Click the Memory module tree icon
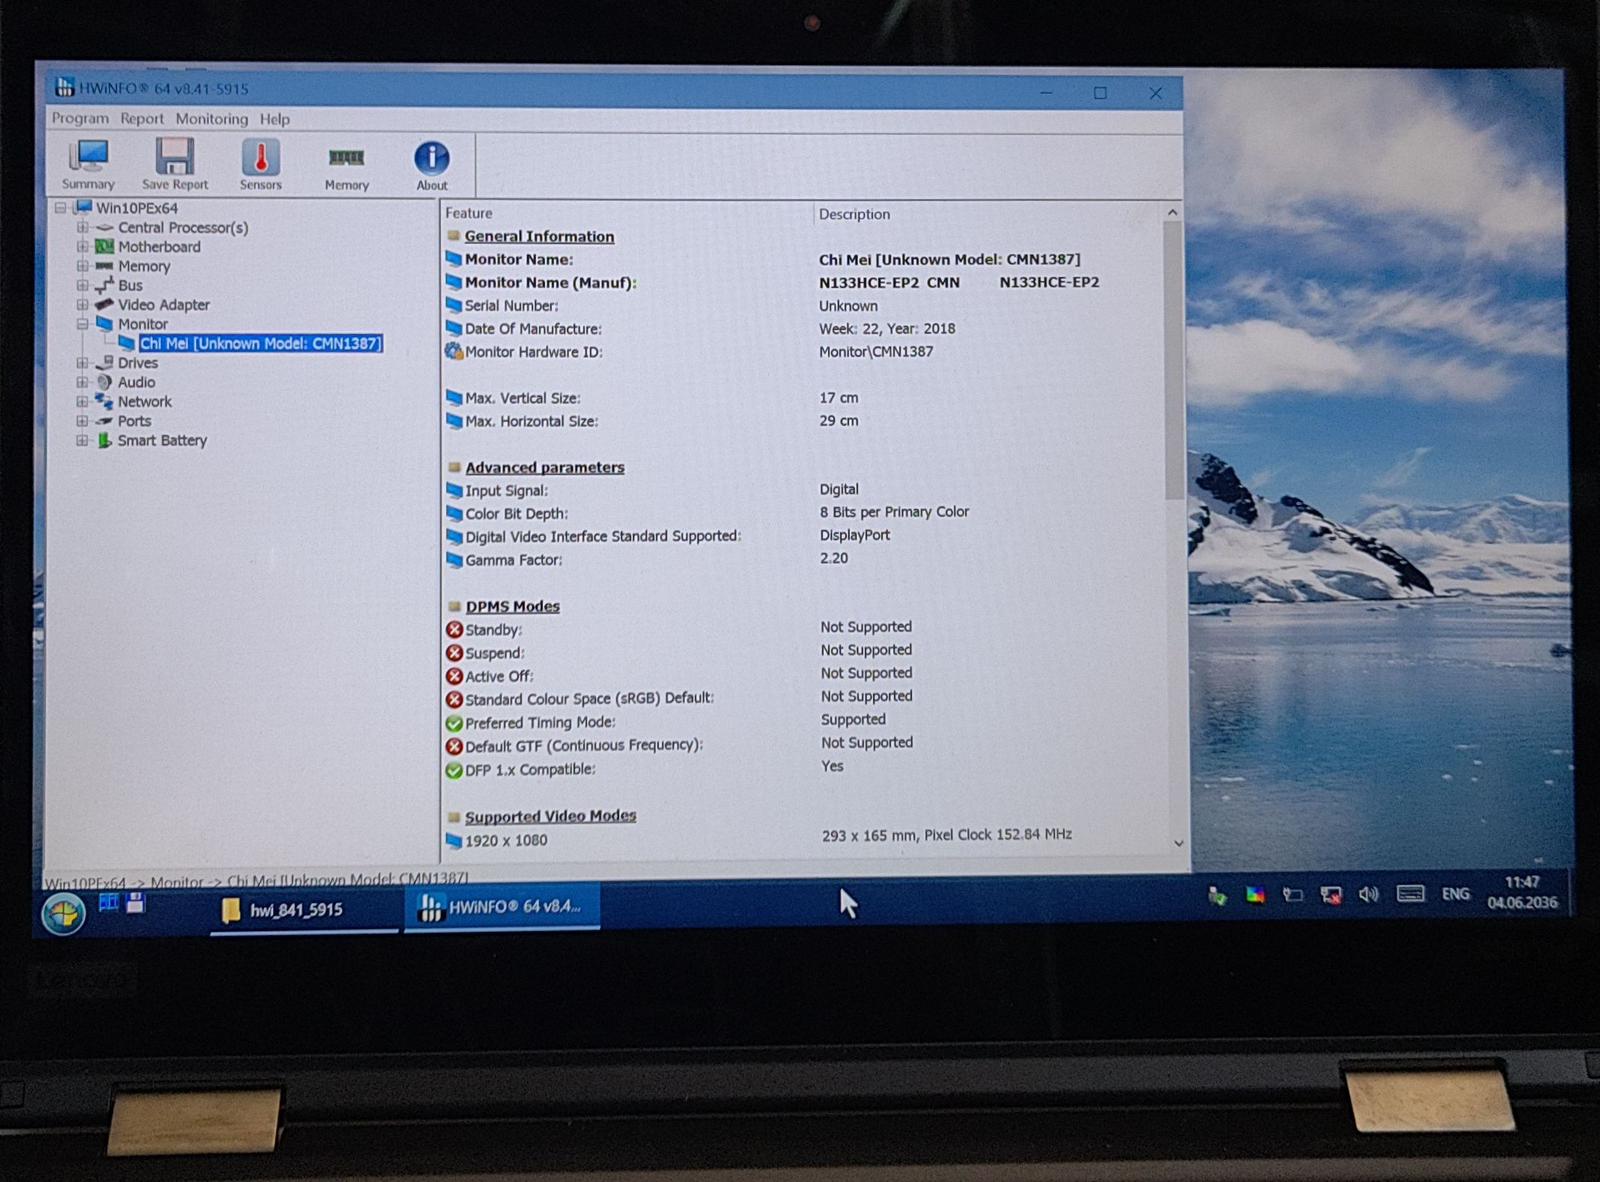The width and height of the screenshot is (1600, 1182). (x=104, y=266)
